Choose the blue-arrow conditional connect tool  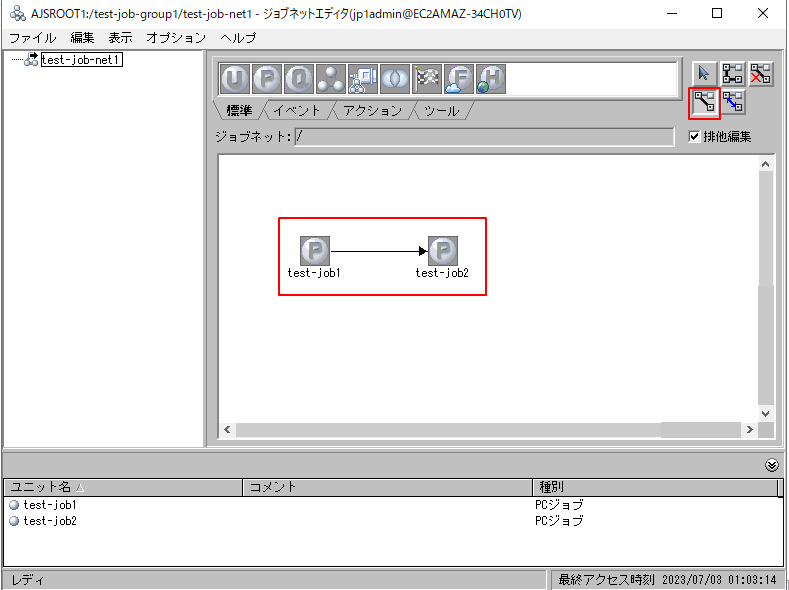tap(732, 103)
